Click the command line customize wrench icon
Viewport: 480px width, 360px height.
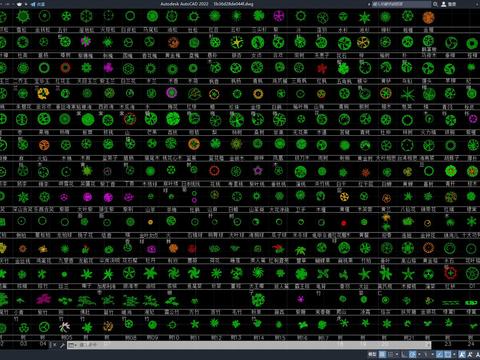point(62,345)
